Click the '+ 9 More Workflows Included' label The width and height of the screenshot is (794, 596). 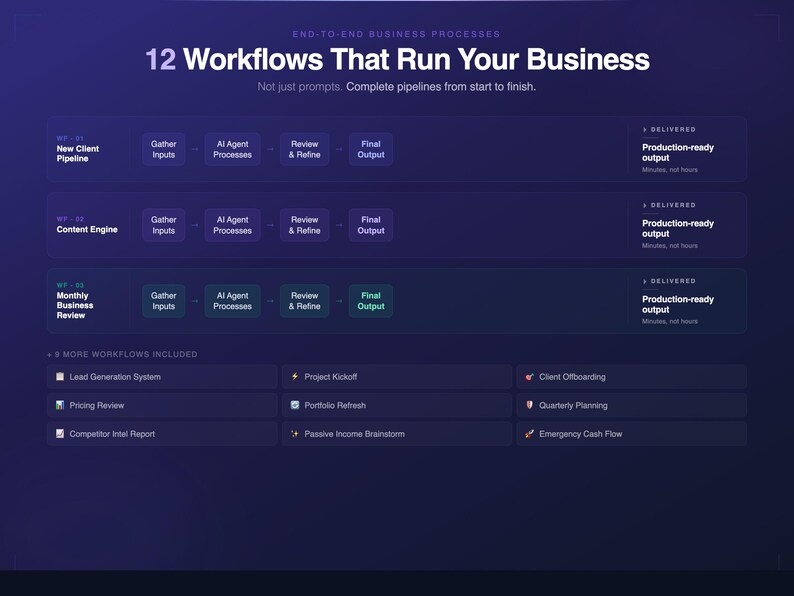tap(122, 354)
